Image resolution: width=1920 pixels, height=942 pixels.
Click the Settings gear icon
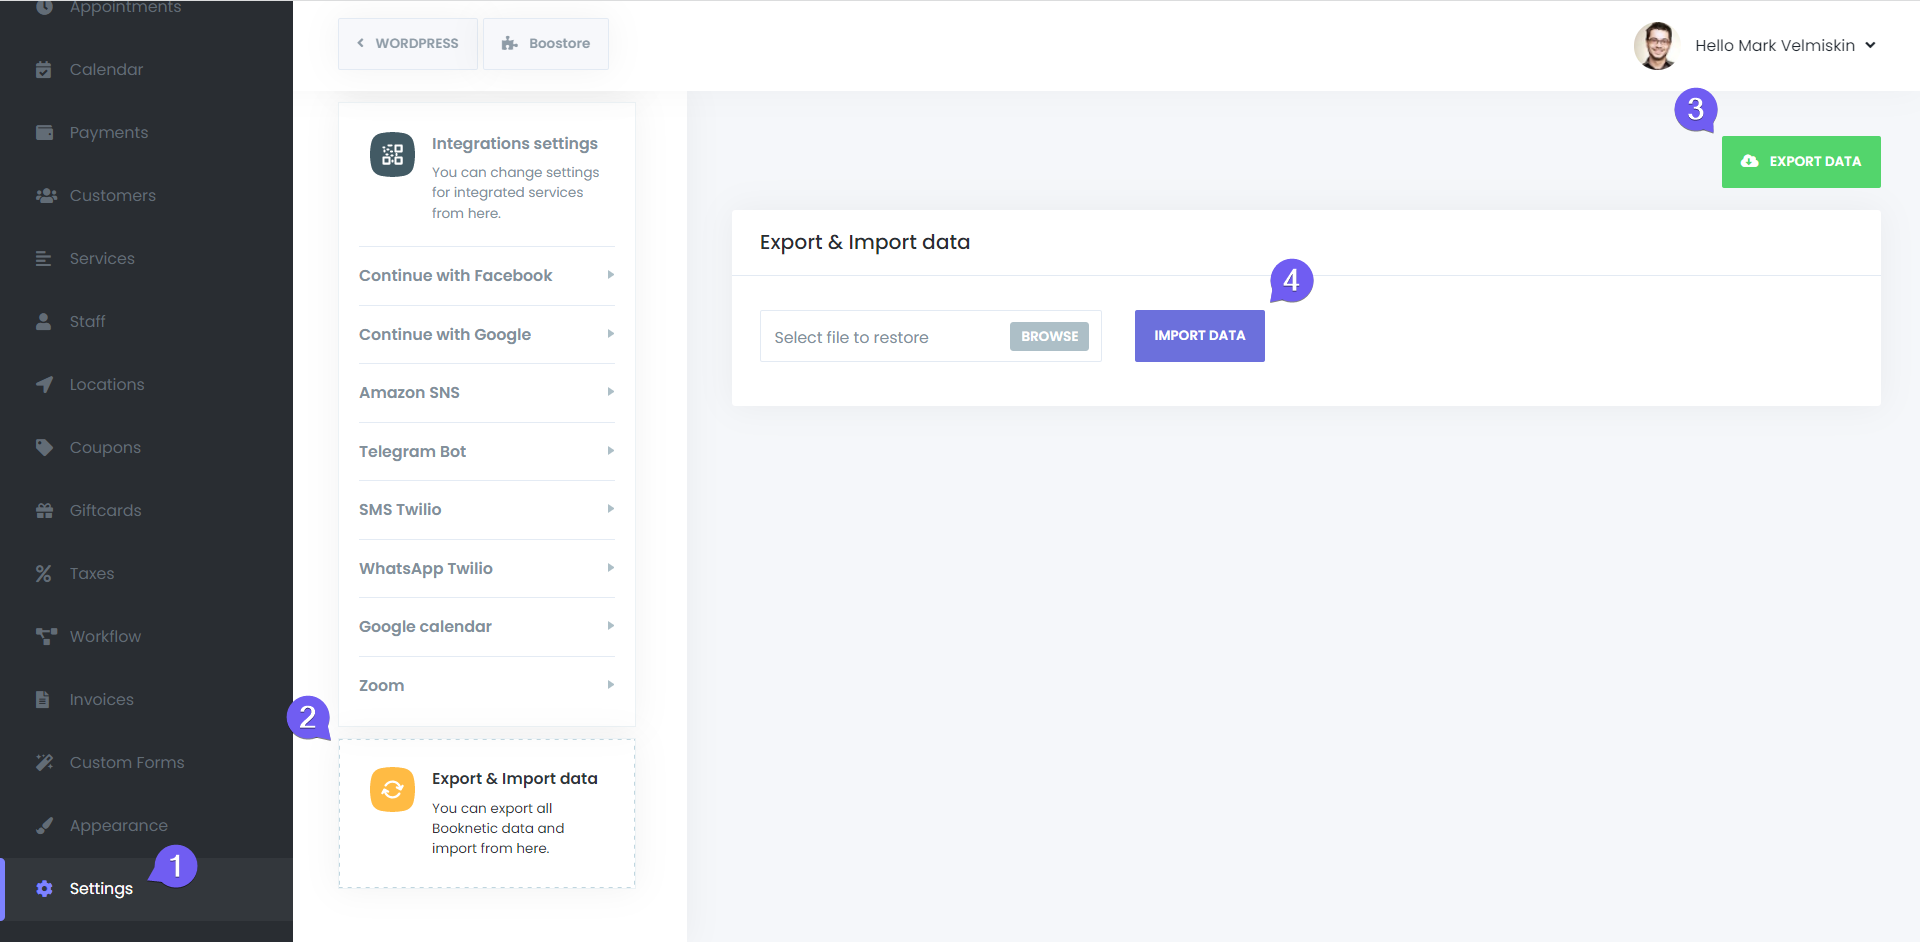44,888
